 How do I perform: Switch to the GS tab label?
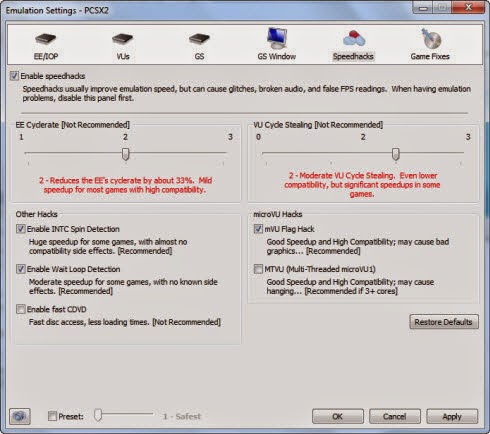(199, 56)
